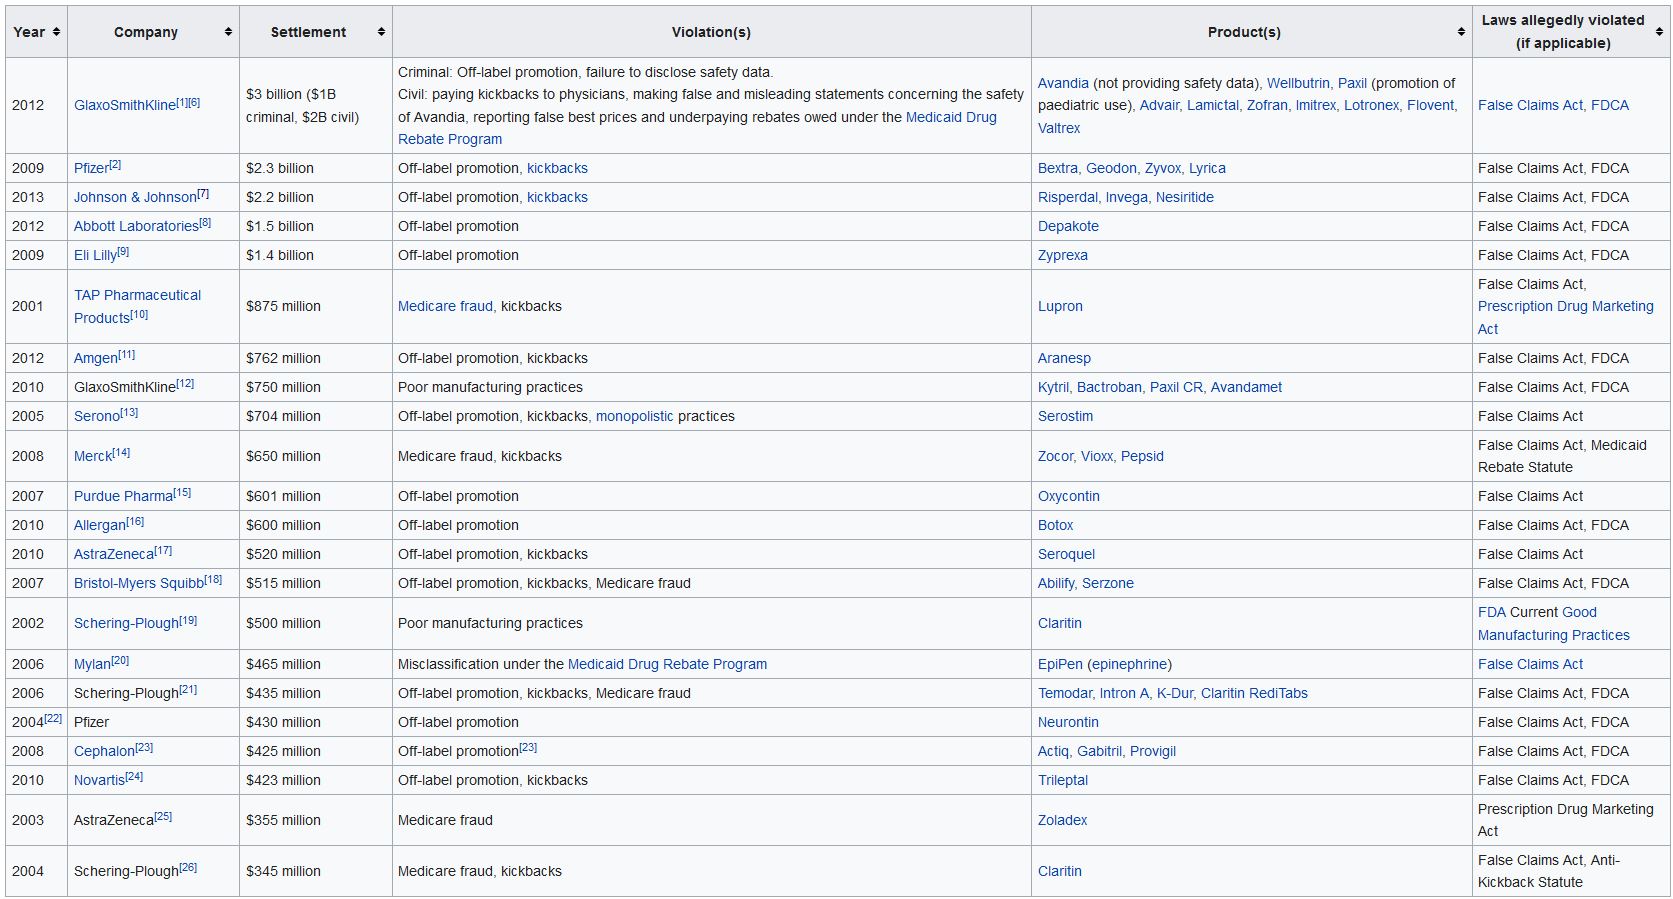Screen dimensions: 1673x899
Task: Open Temodar product link
Action: coord(1065,693)
